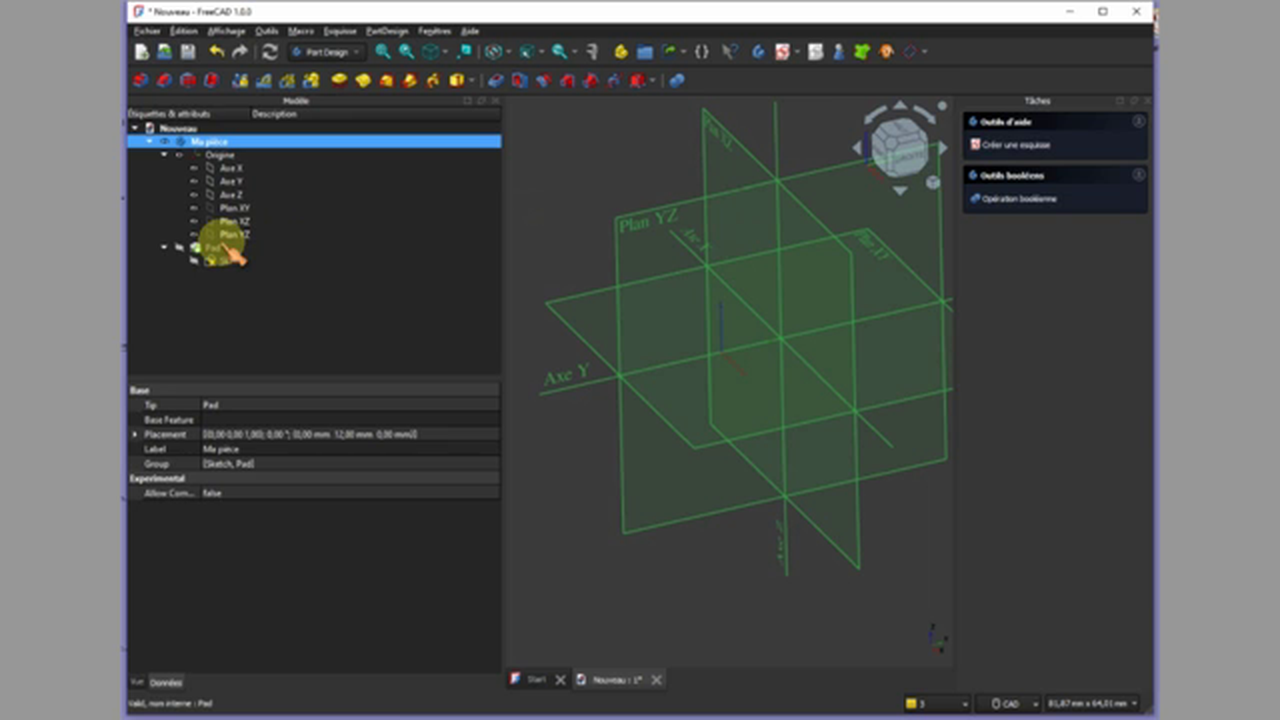Switch to the Start tab
The height and width of the screenshot is (720, 1280).
pos(536,679)
